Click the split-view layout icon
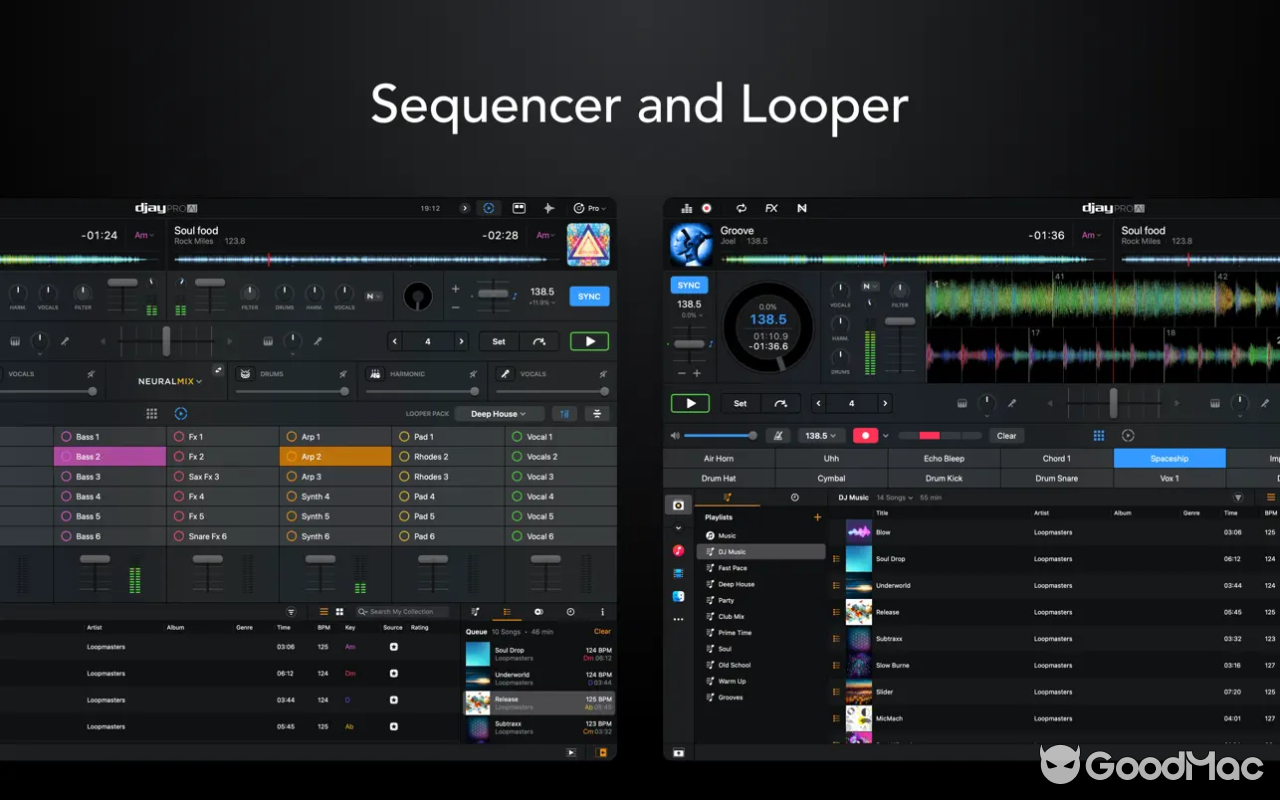The width and height of the screenshot is (1280, 800). pos(519,207)
